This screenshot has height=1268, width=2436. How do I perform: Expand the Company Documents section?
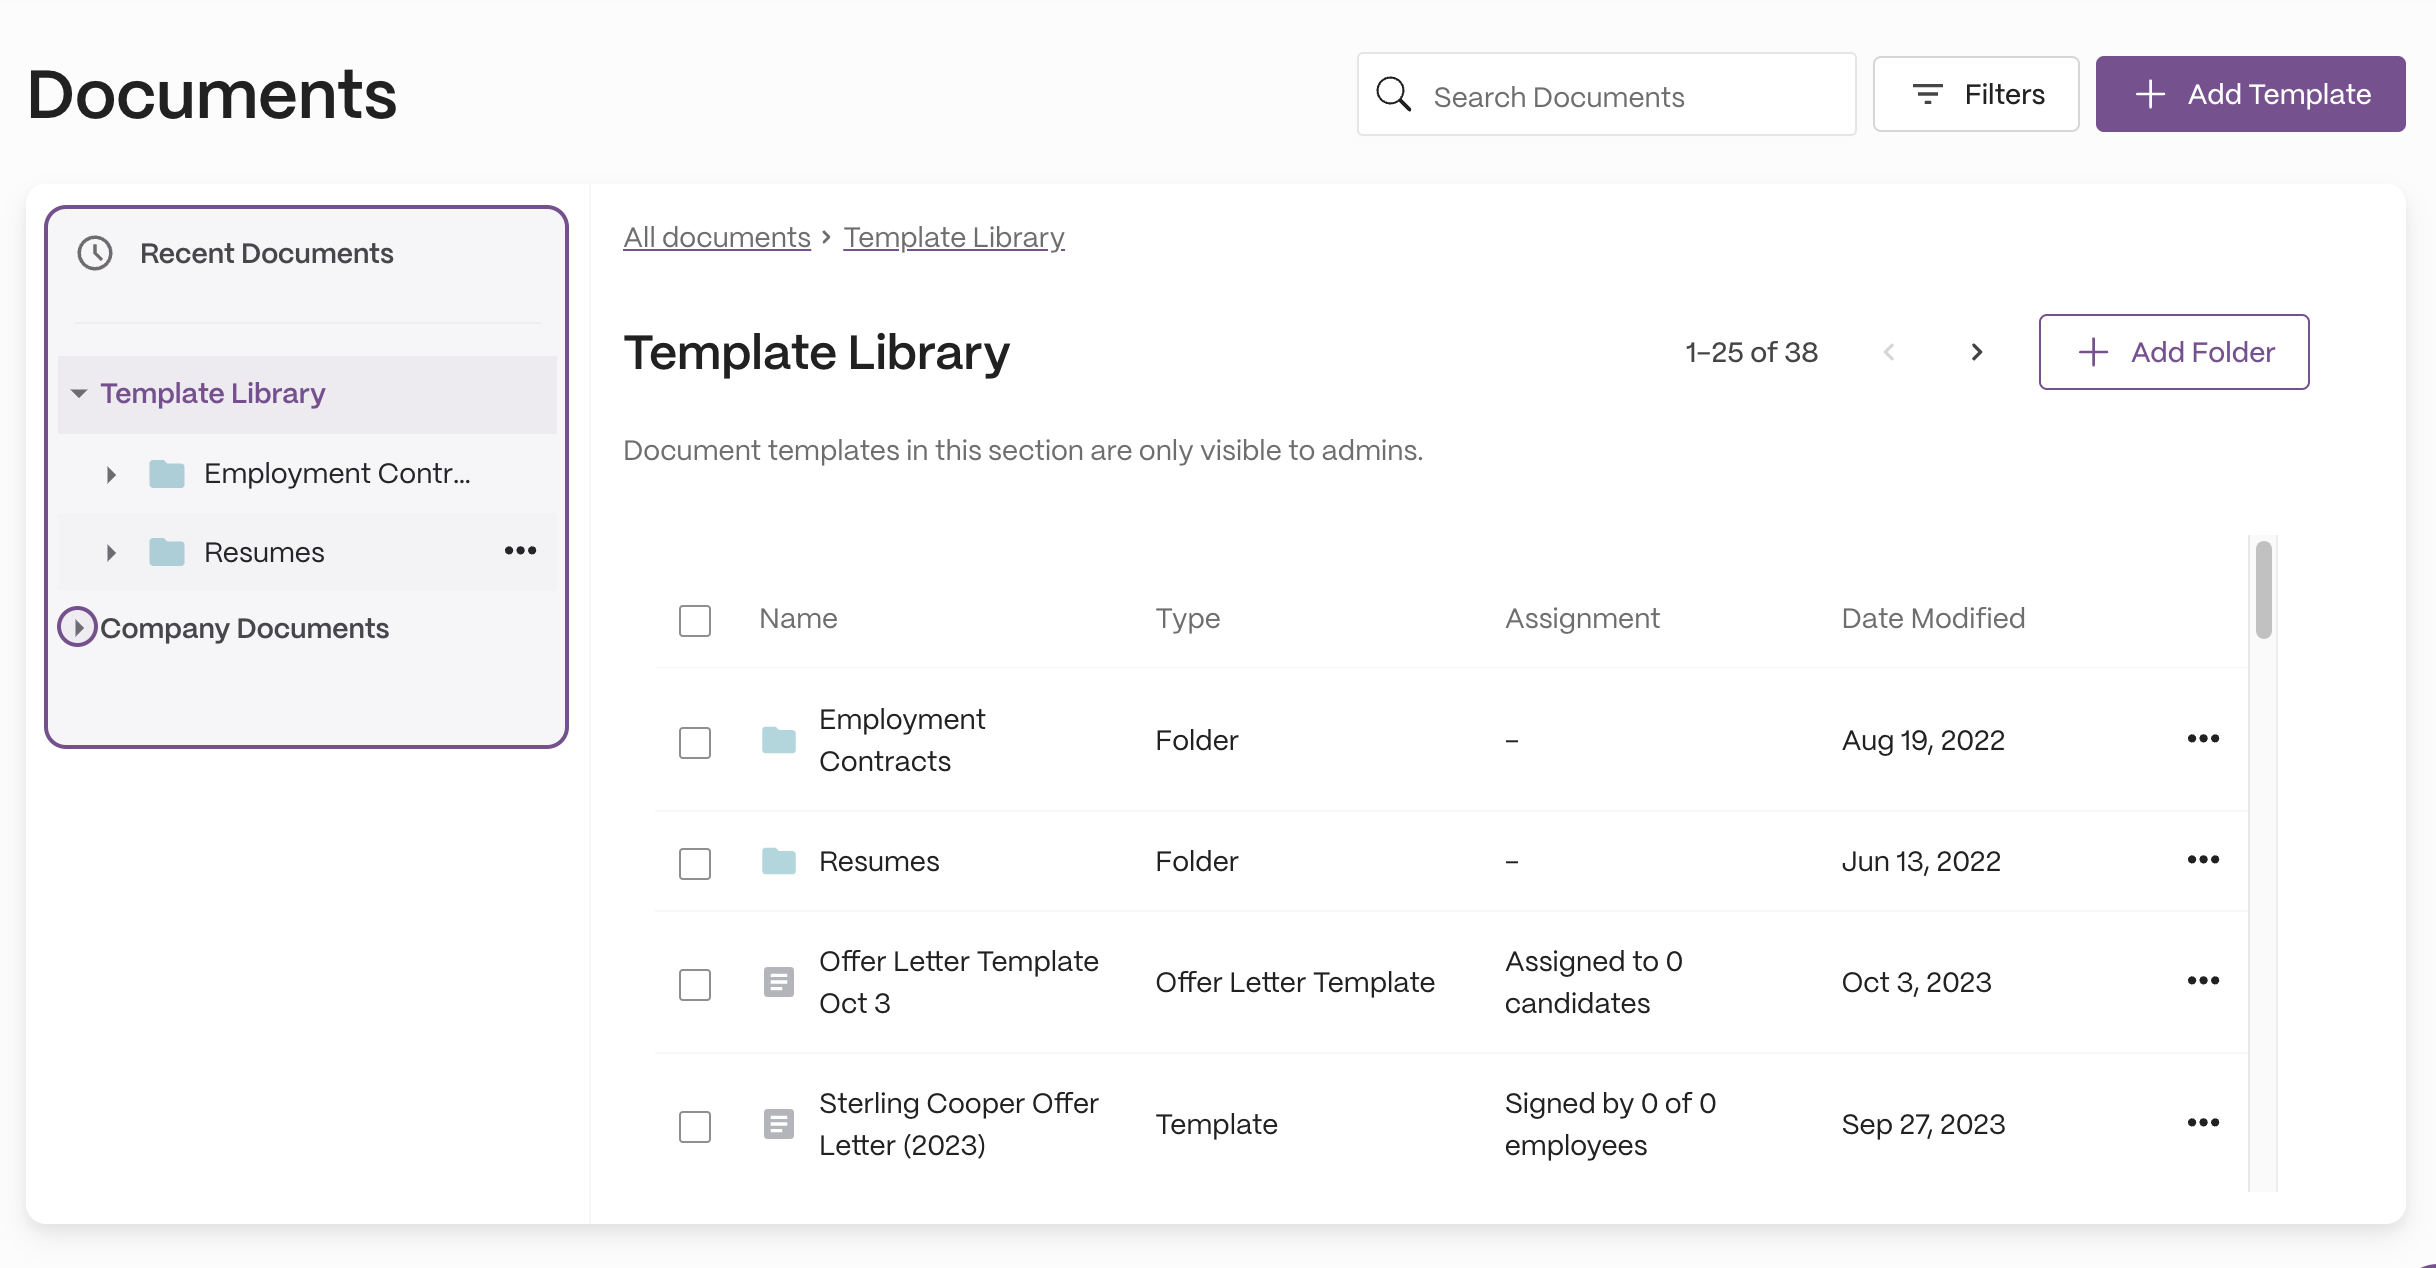[77, 627]
